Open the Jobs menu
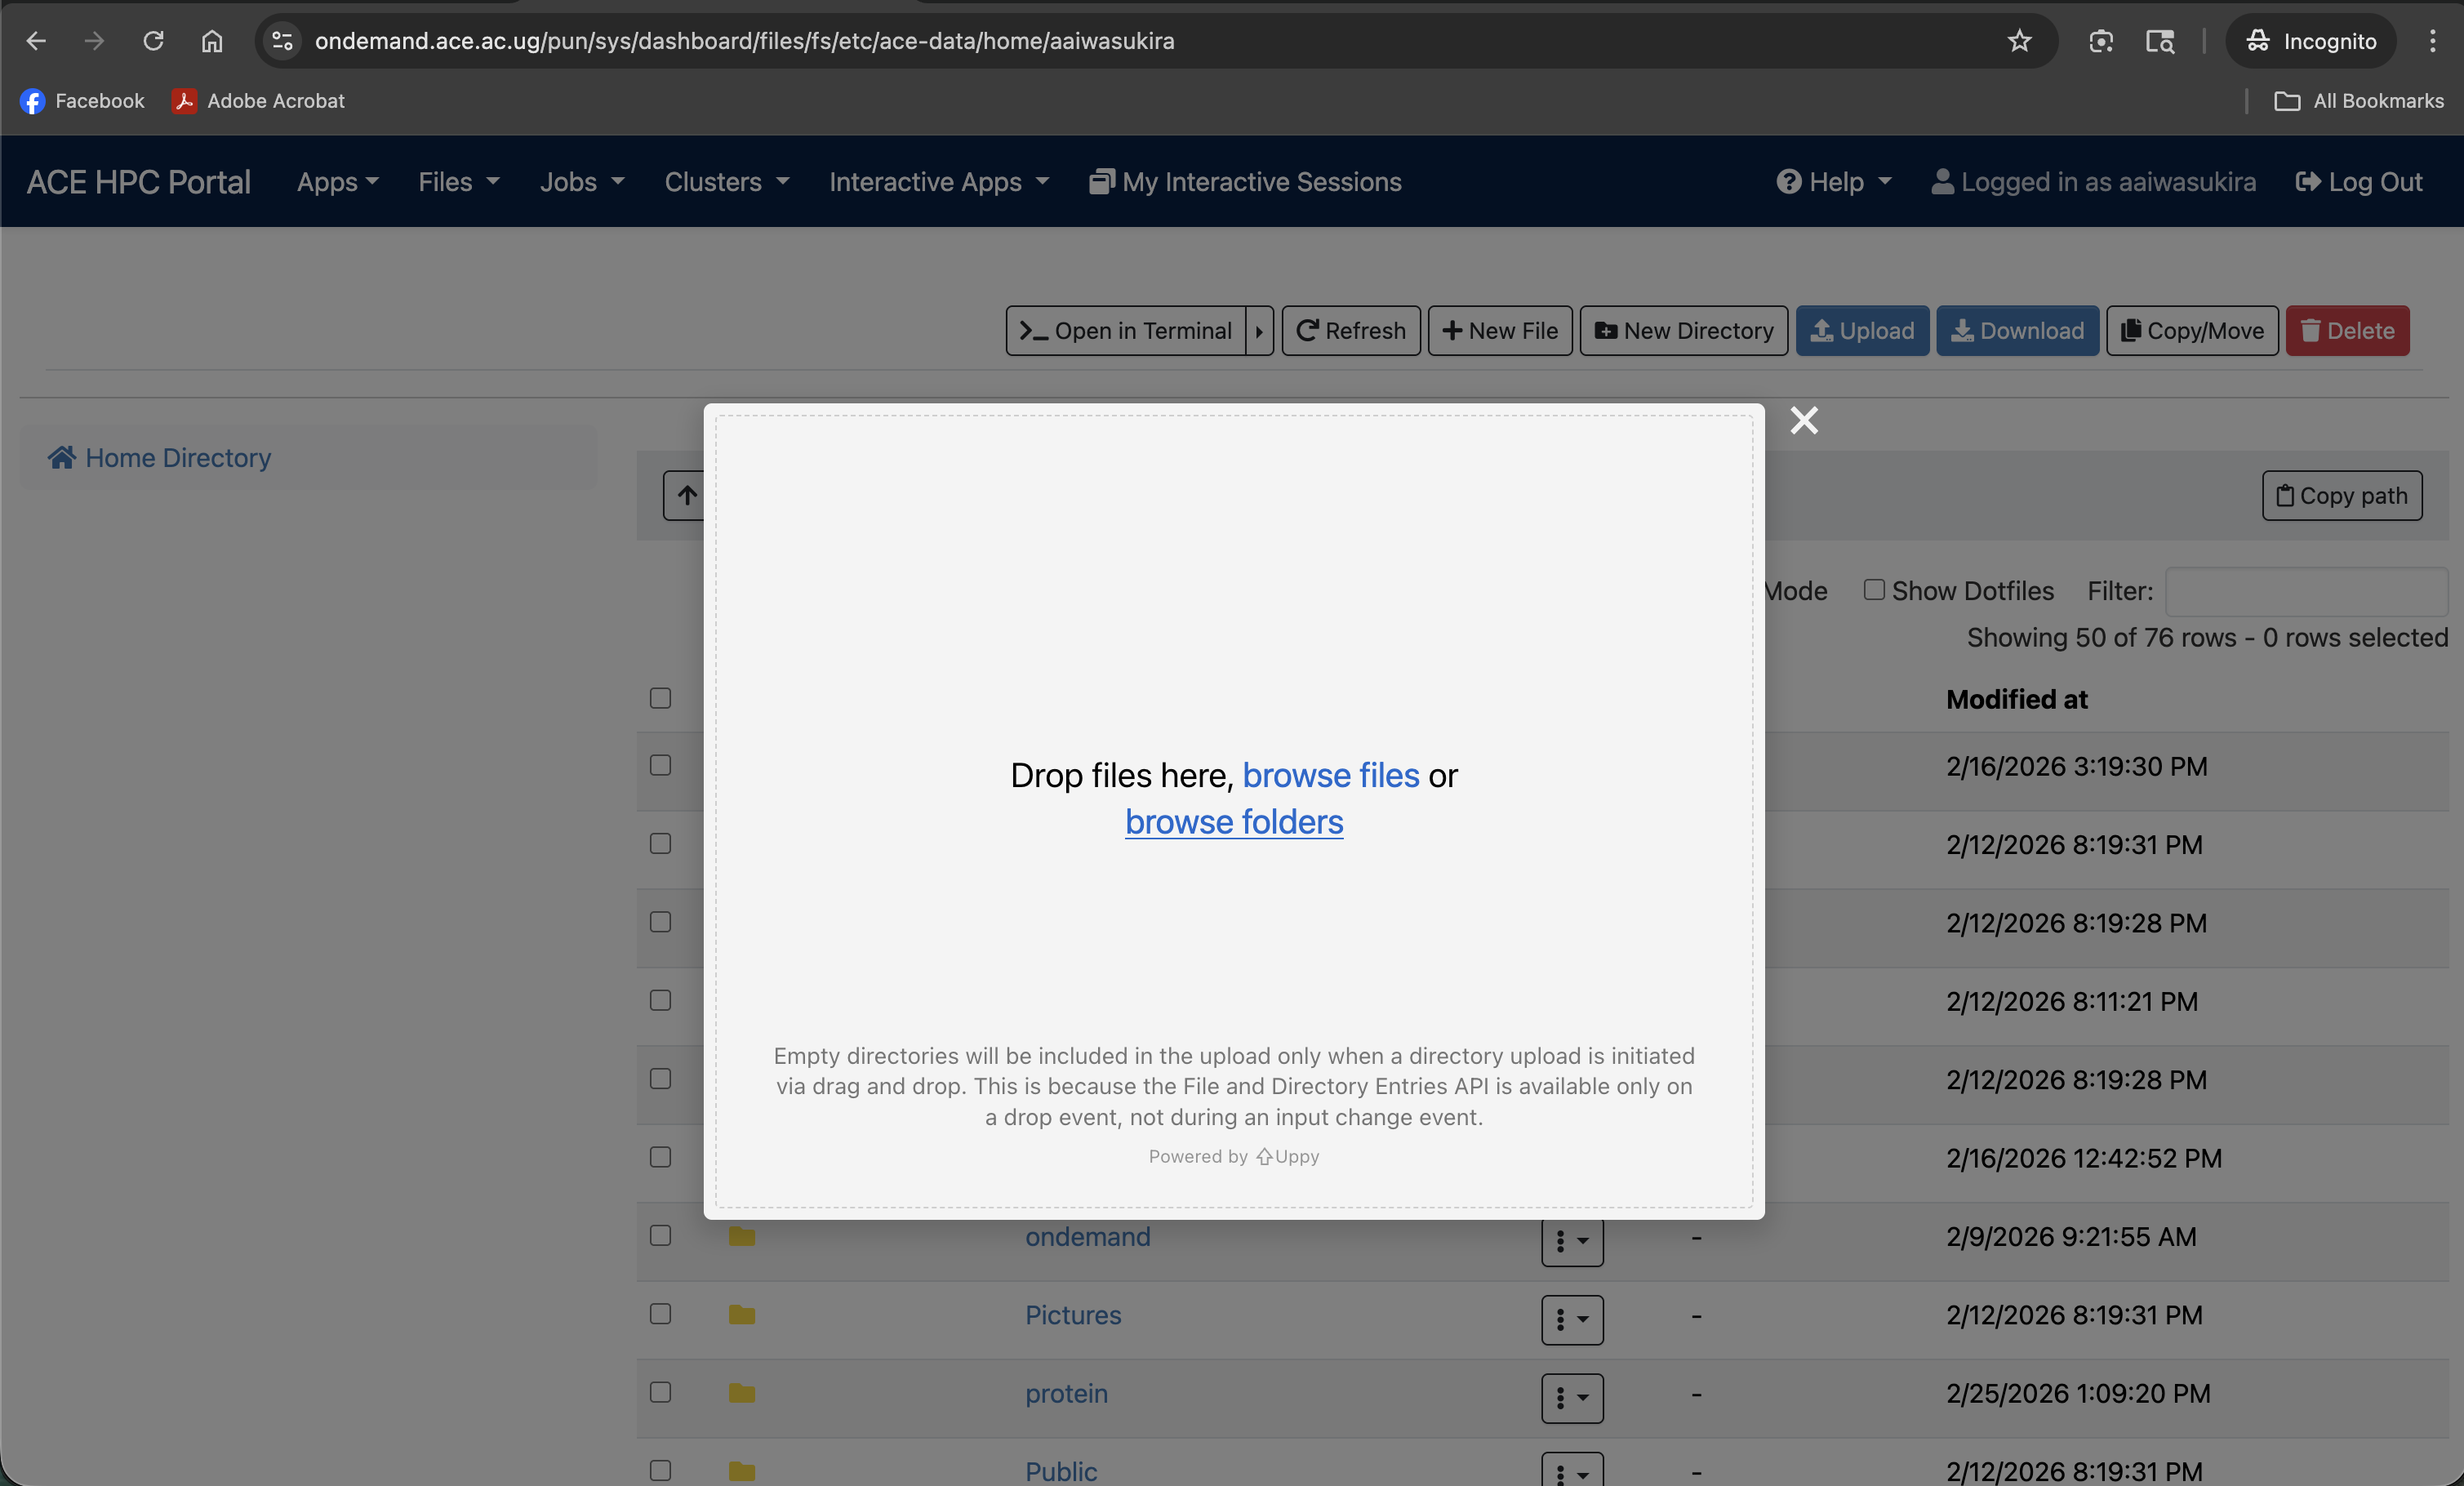The image size is (2464, 1486). [x=581, y=182]
